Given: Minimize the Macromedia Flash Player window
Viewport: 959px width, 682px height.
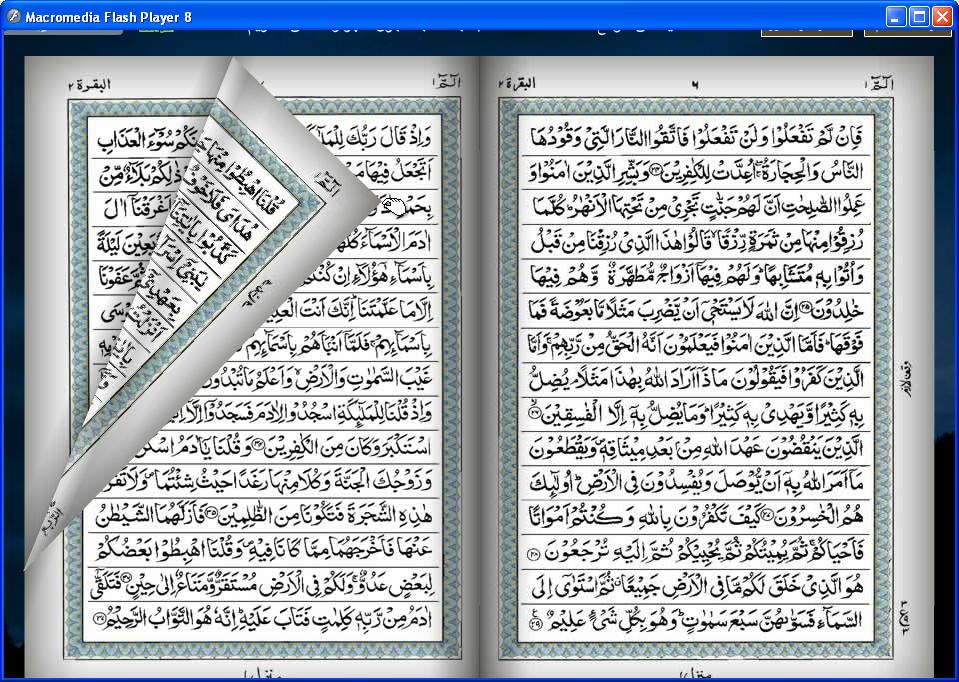Looking at the screenshot, I should pos(896,17).
